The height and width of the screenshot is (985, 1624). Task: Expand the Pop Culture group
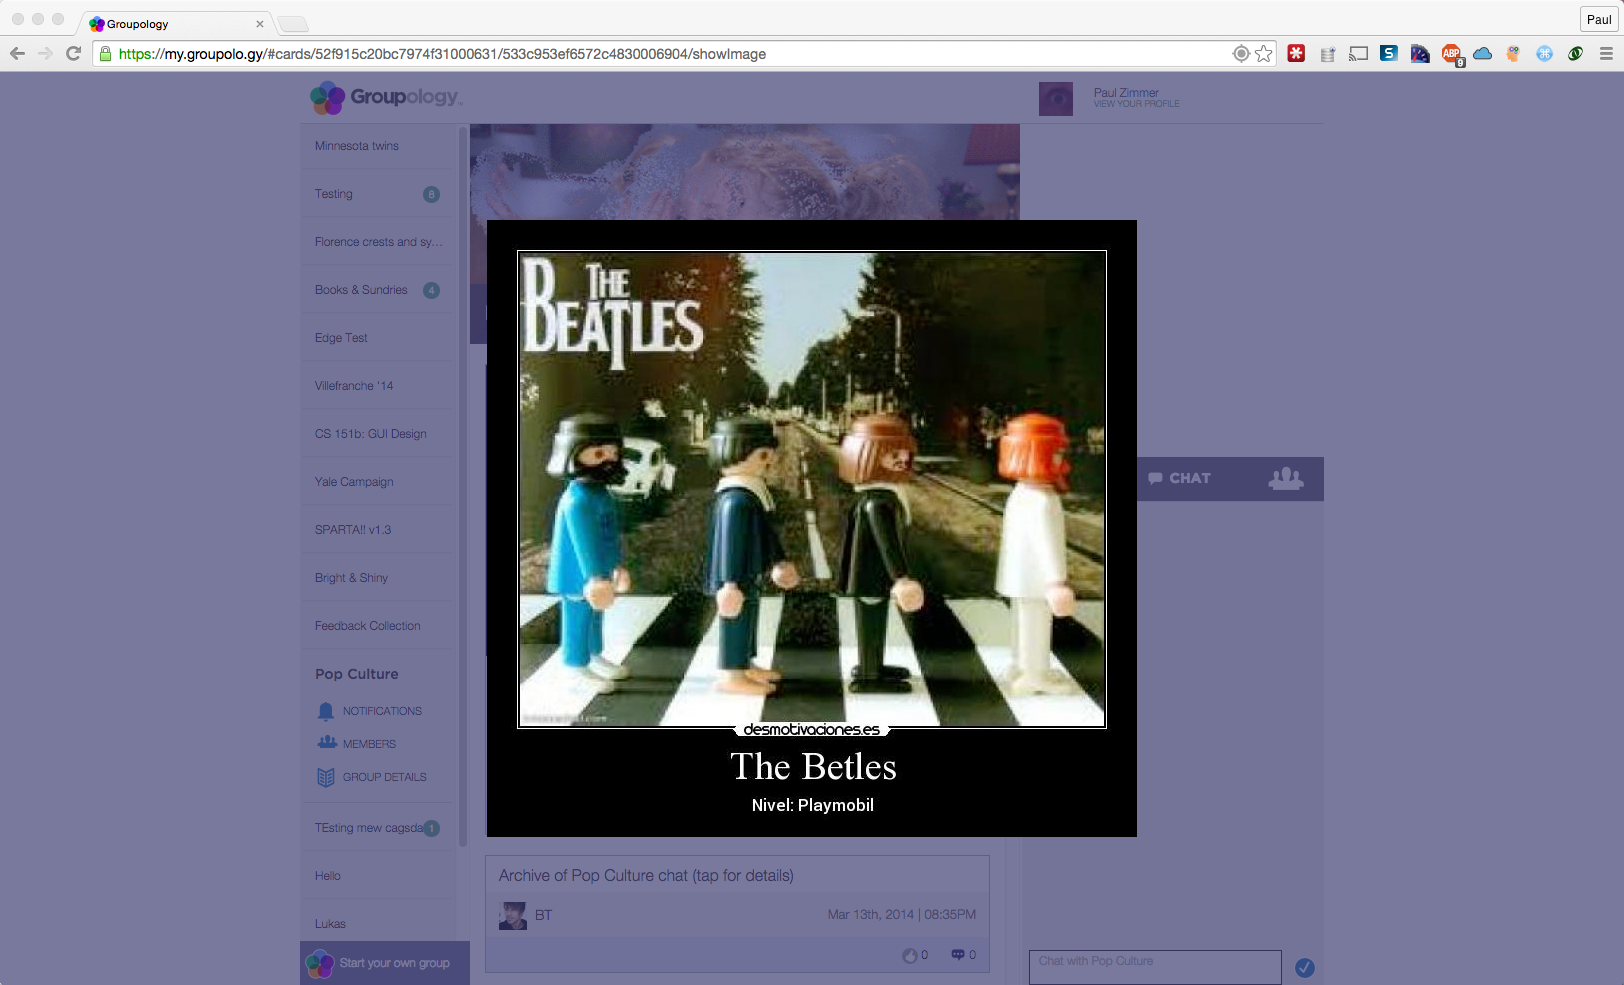coord(356,674)
